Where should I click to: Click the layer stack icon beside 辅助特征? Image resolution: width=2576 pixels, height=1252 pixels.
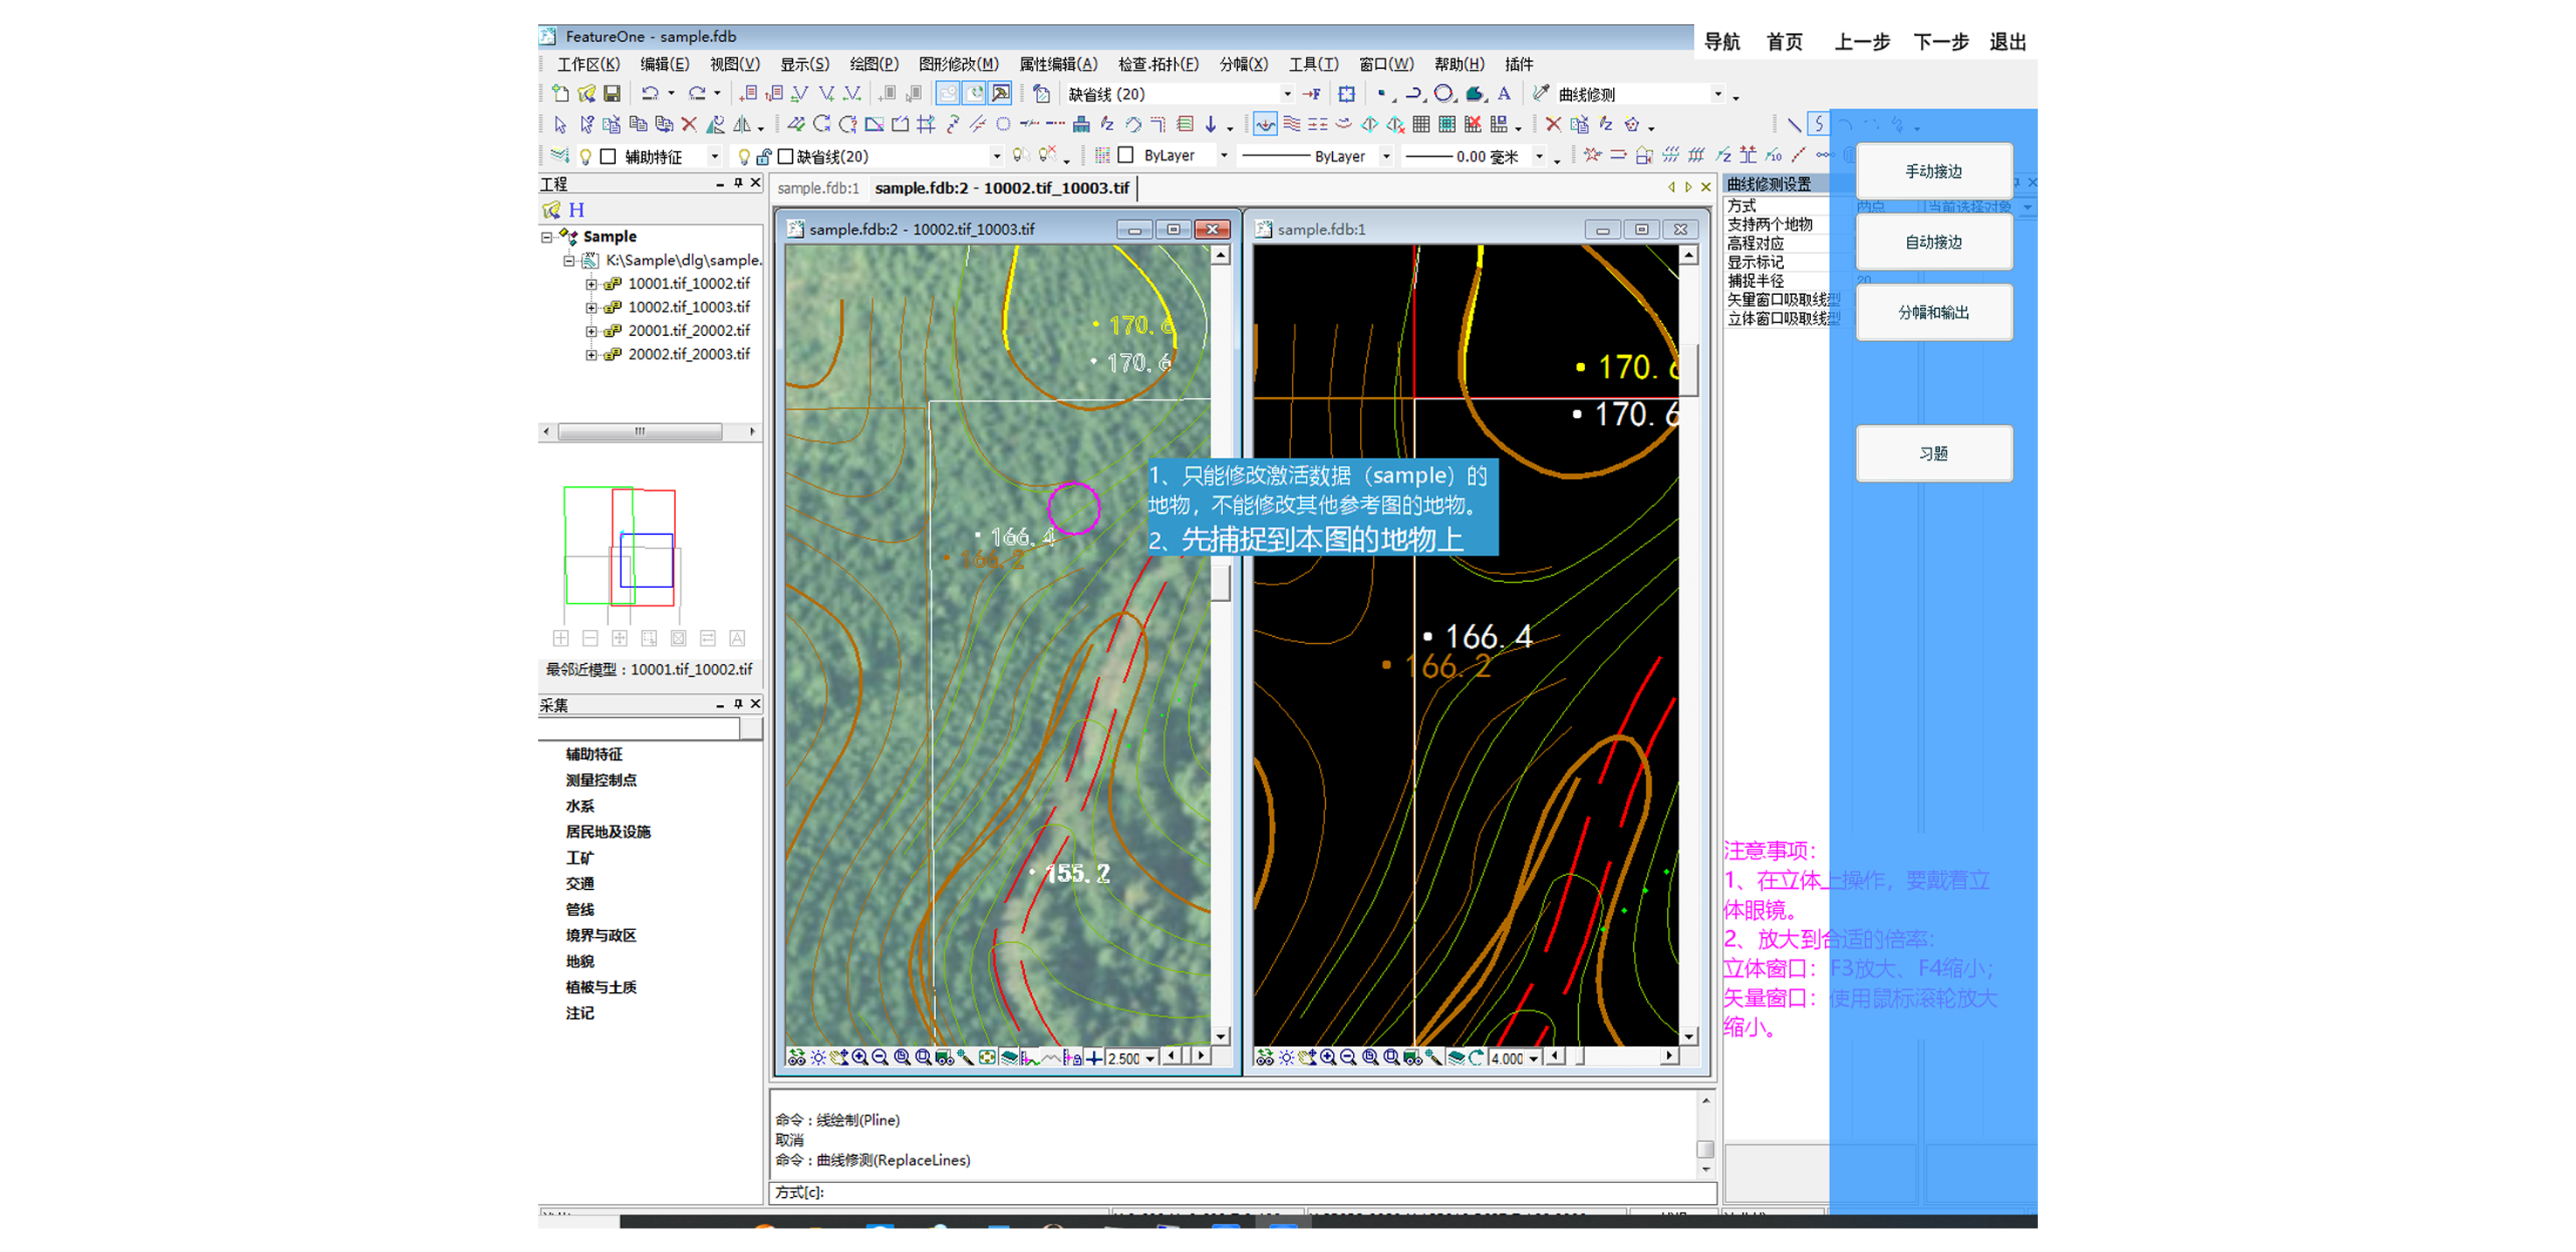(x=560, y=156)
